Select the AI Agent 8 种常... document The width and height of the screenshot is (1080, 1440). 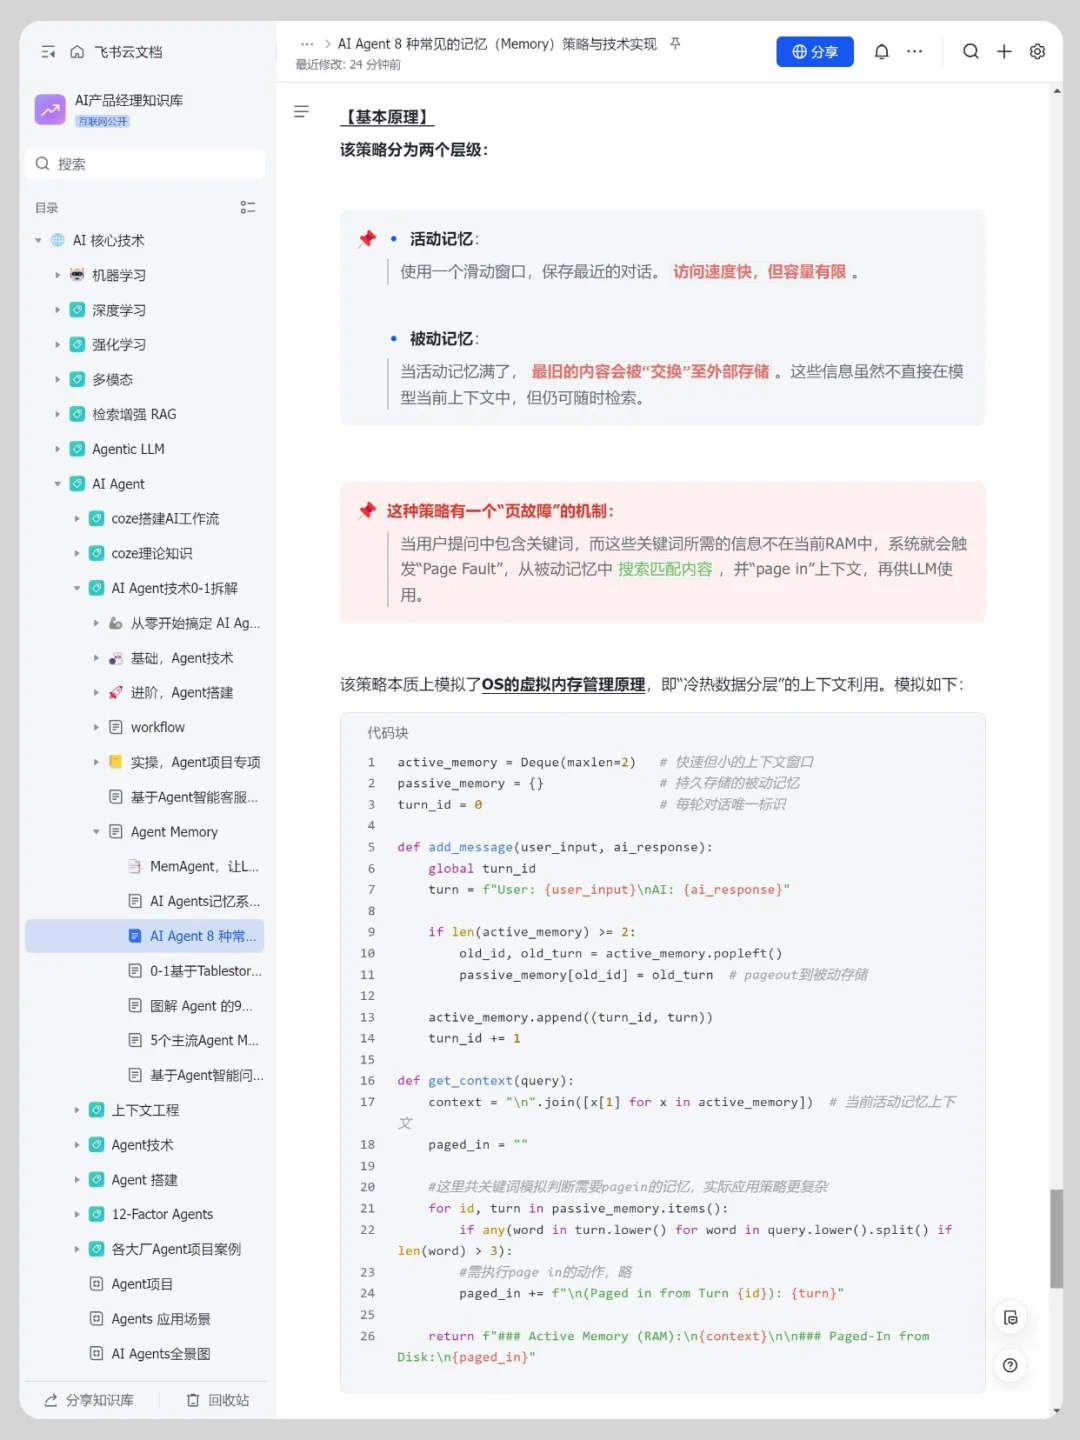click(x=145, y=936)
